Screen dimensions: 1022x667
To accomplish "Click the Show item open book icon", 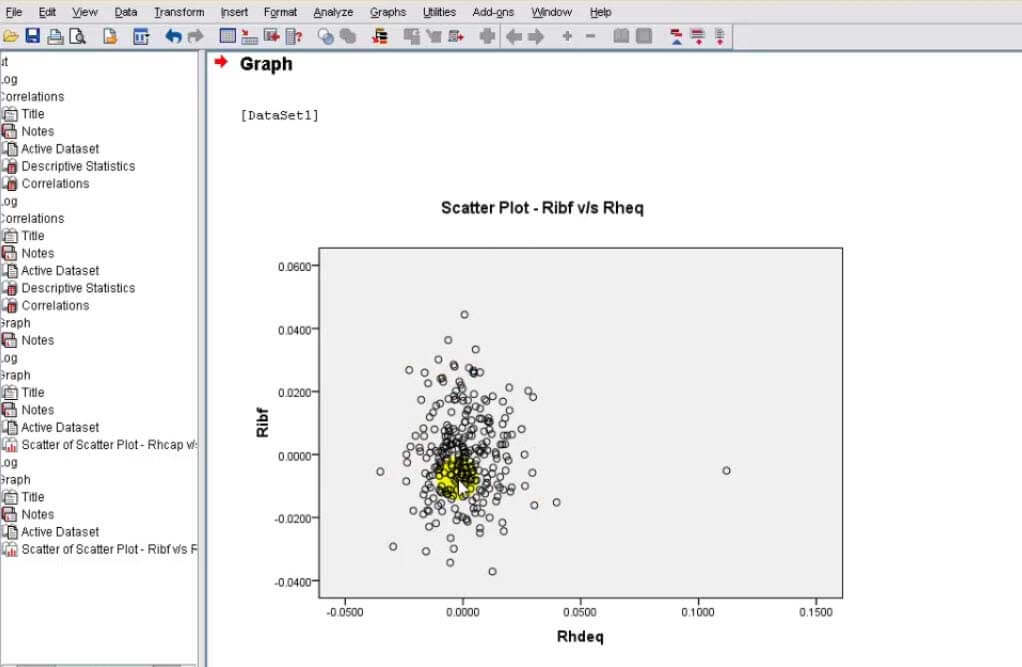I will pyautogui.click(x=621, y=37).
